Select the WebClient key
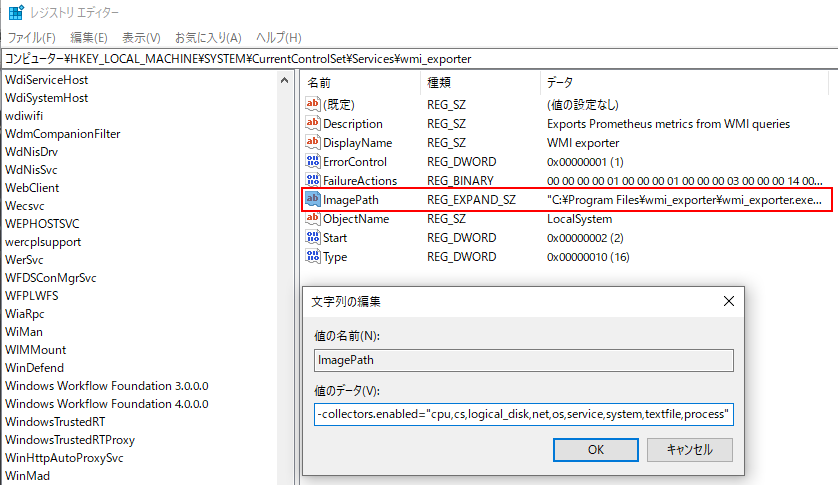The image size is (838, 485). 32,188
